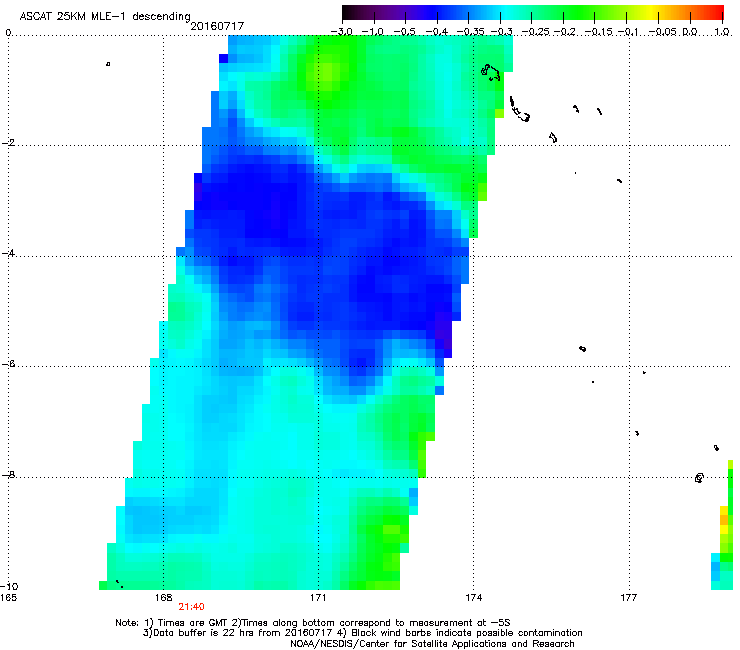740x650 pixels.
Task: Select the 168 longitude axis label
Action: point(163,598)
